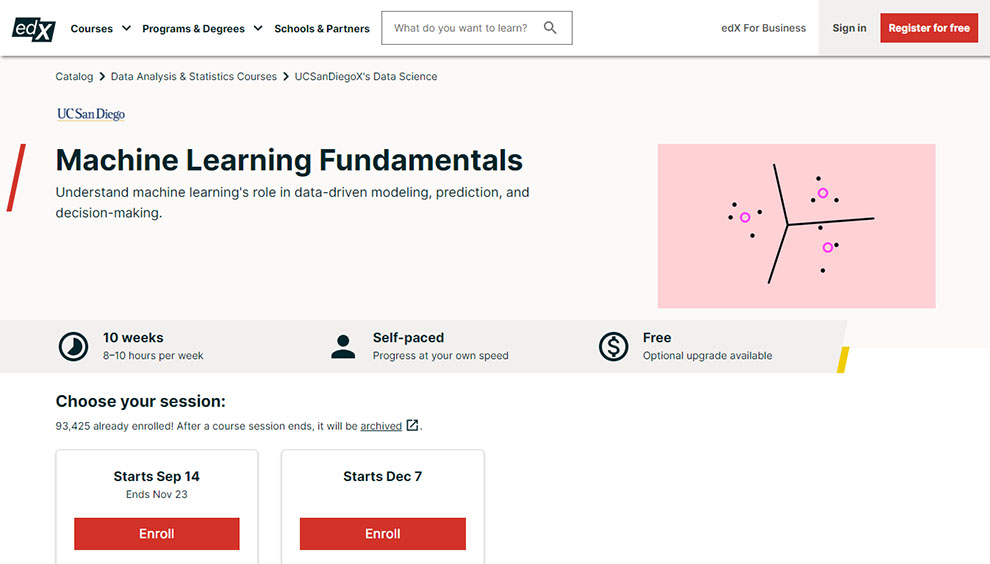Screen dimensions: 990x564
Task: Click the dollar sign icon beside Free
Action: (614, 347)
